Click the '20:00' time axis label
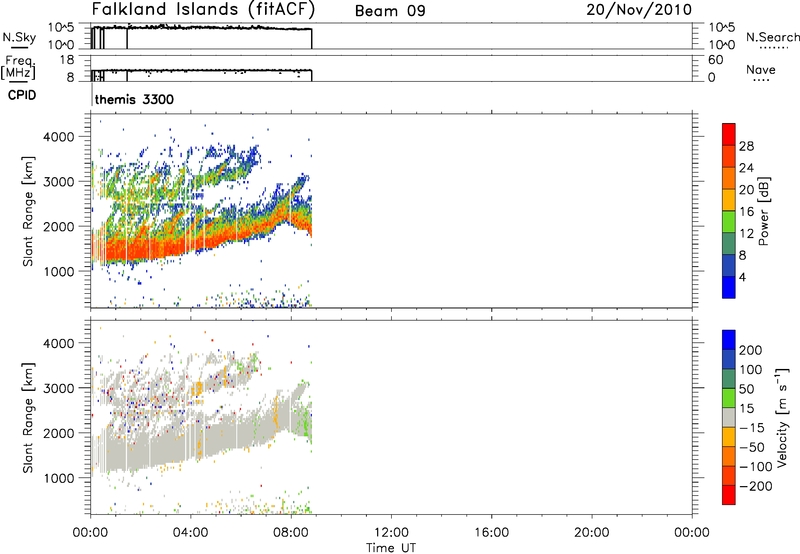The width and height of the screenshot is (800, 554). click(591, 533)
